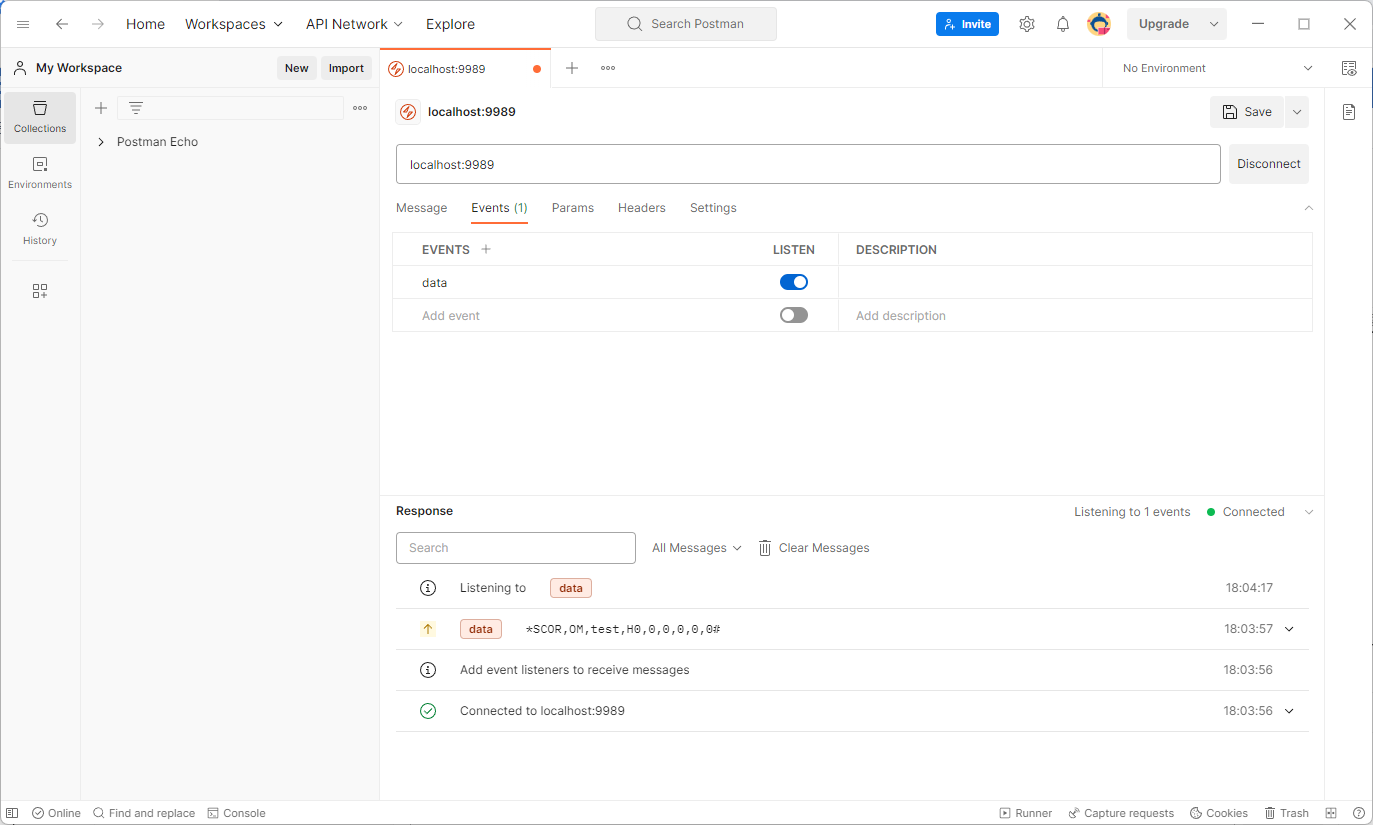Screen dimensions: 1373x825
Task: Click the Upgrade button
Action: pos(1165,24)
